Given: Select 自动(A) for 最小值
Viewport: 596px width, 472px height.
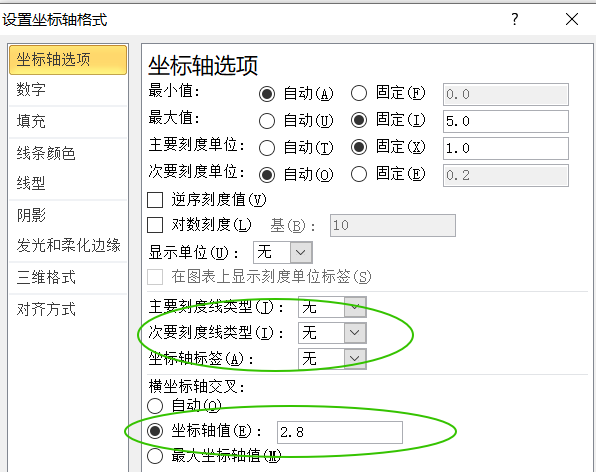Looking at the screenshot, I should coord(266,93).
